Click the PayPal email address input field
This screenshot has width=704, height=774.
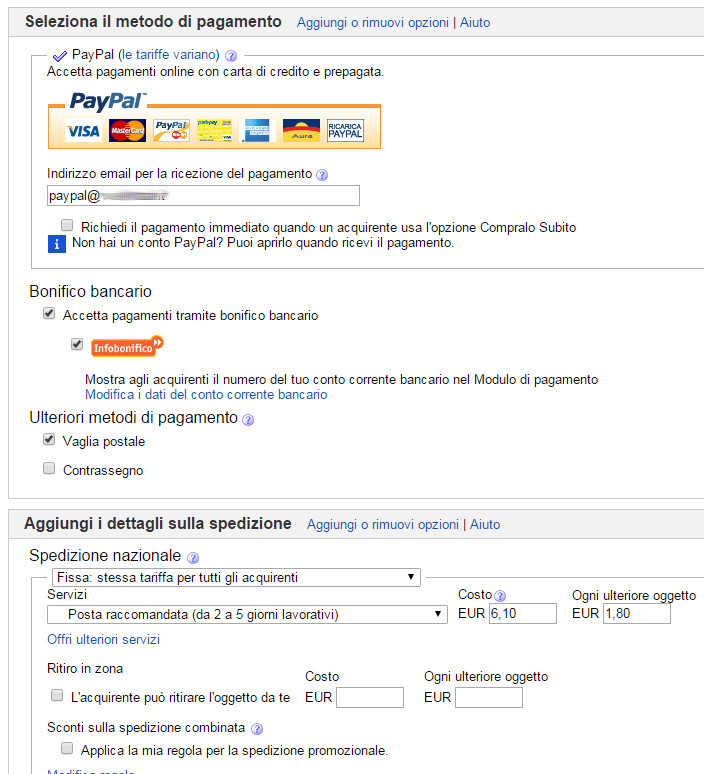point(203,196)
